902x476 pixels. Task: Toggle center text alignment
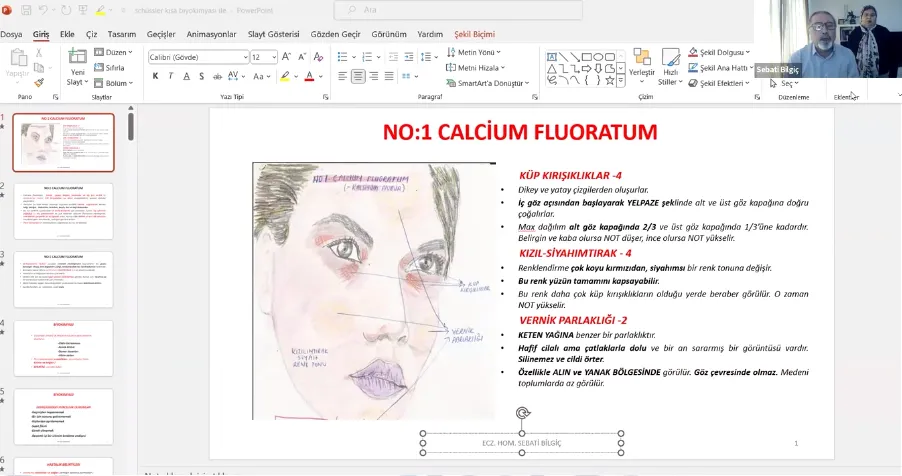click(x=358, y=76)
